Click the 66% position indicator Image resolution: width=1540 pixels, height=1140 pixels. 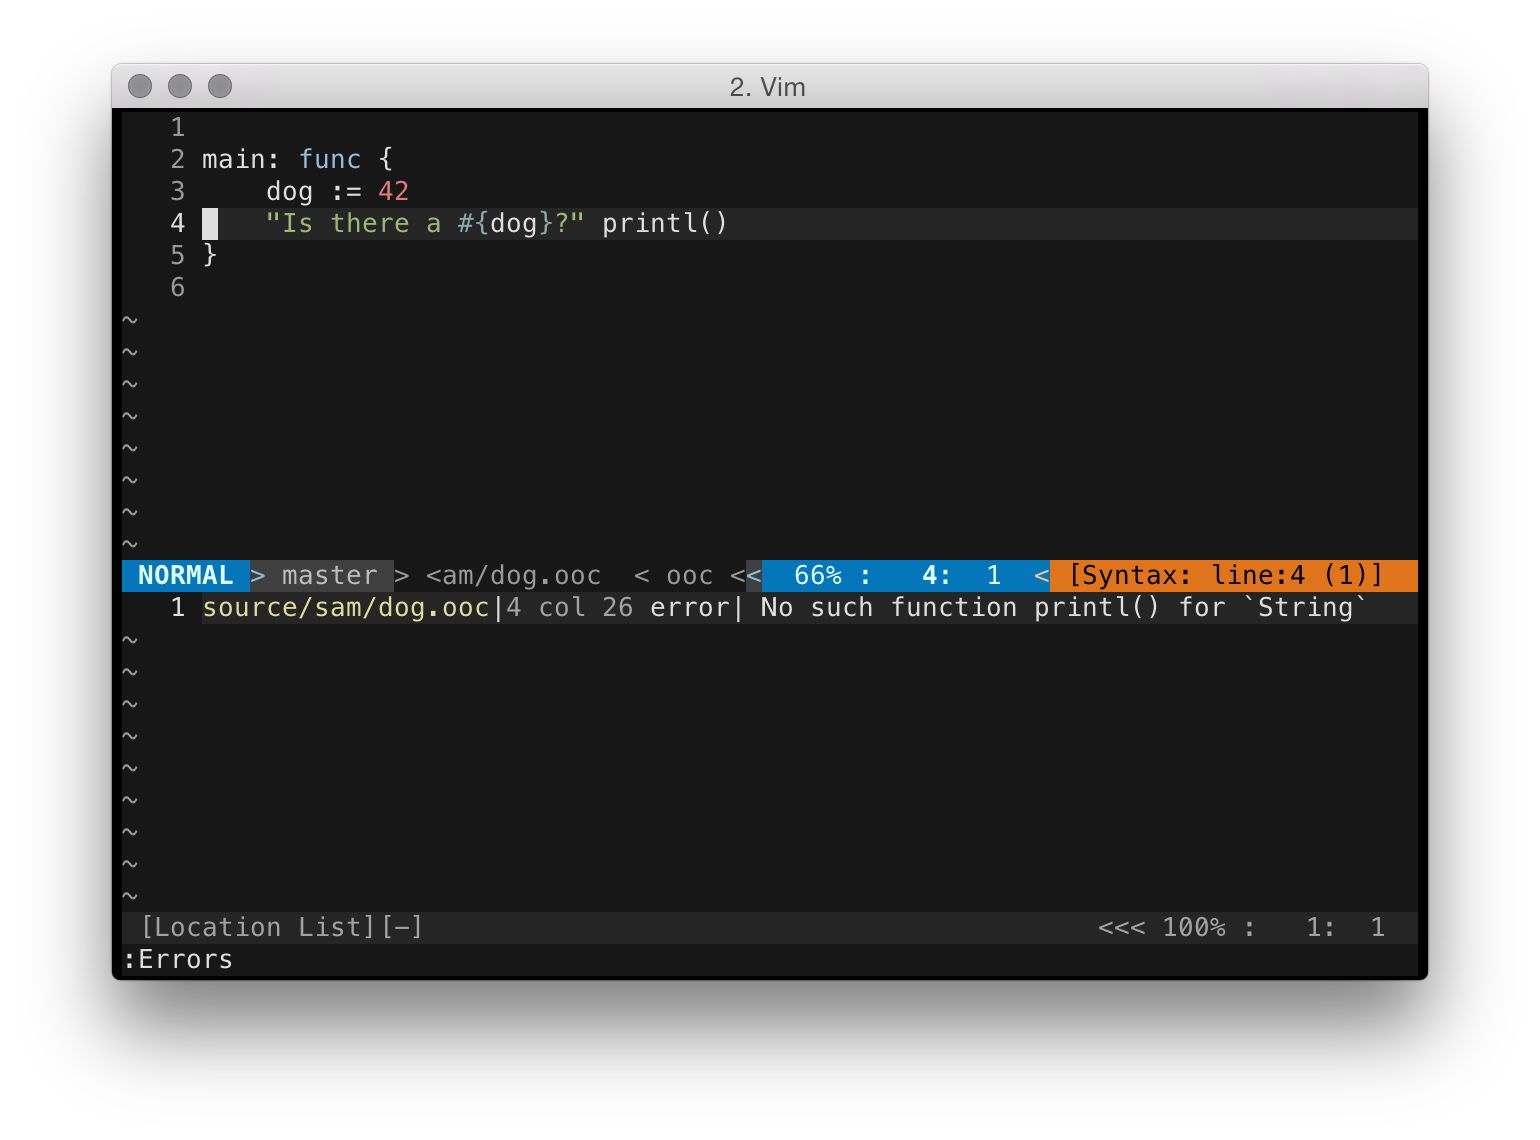pos(817,575)
